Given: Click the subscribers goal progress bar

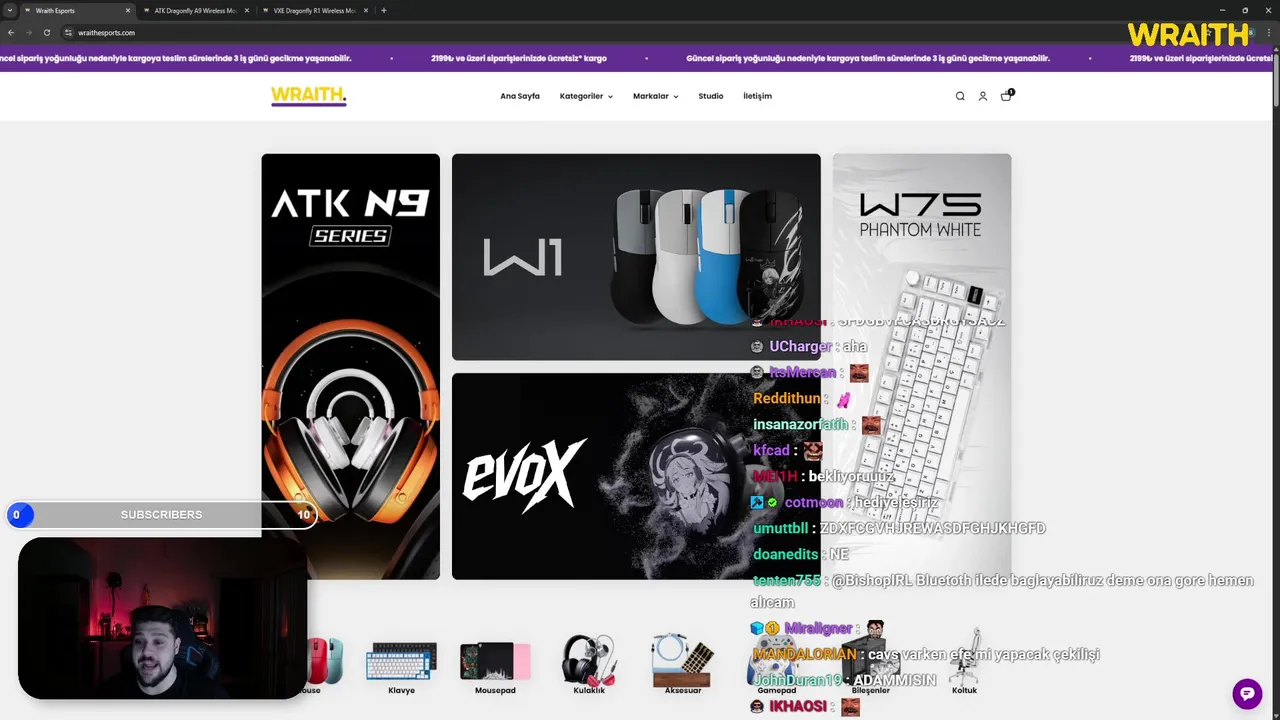Looking at the screenshot, I should [x=162, y=514].
